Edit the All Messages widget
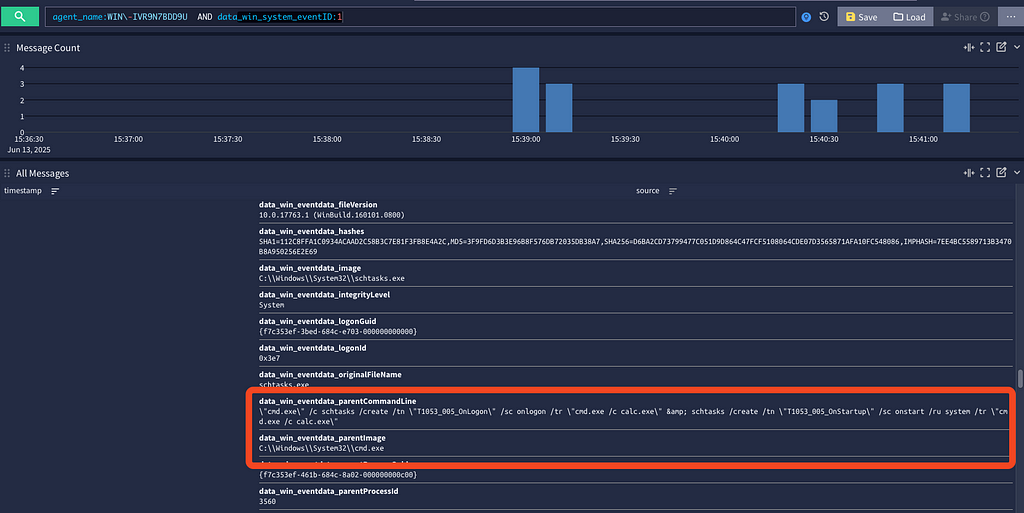 point(1001,173)
